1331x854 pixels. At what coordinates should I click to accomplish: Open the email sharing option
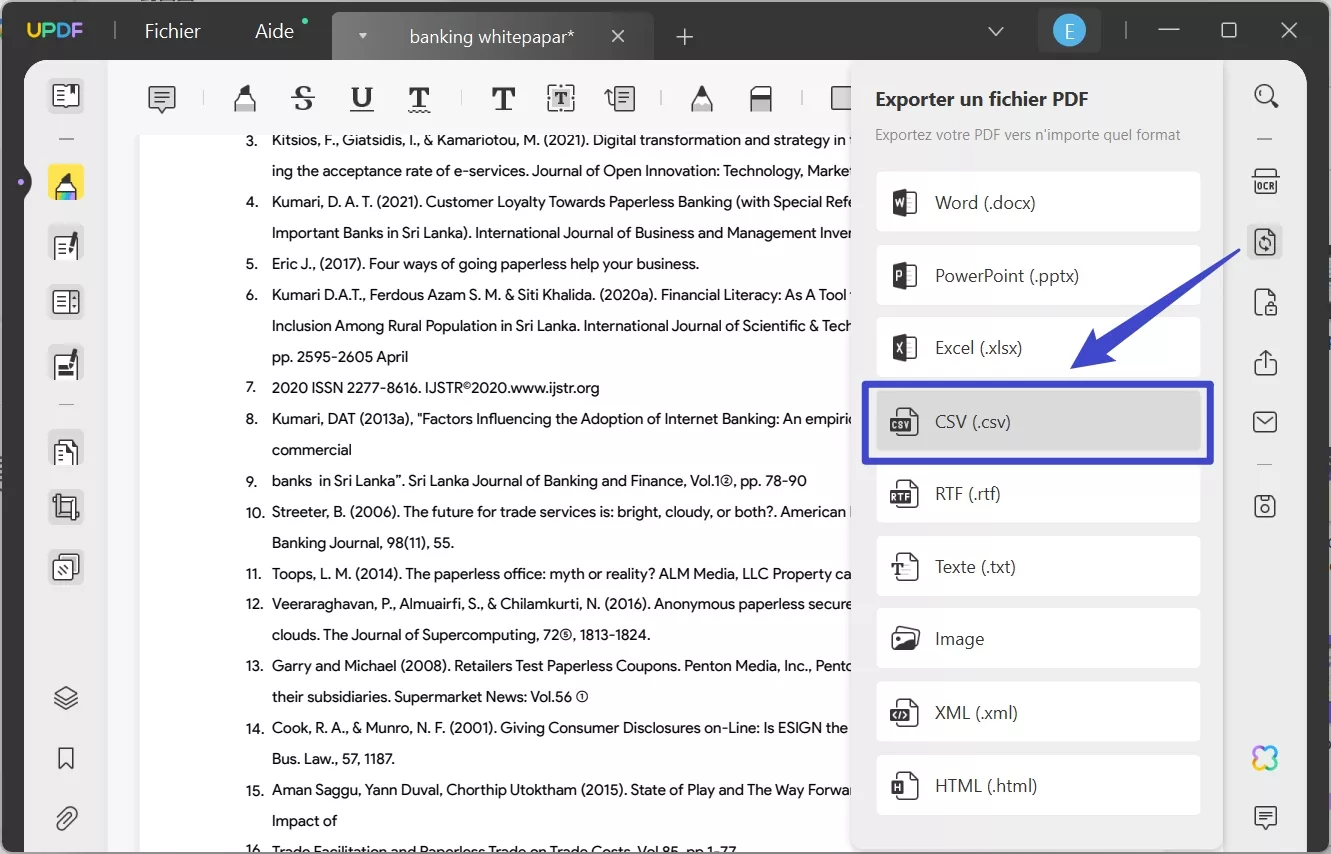[1265, 422]
